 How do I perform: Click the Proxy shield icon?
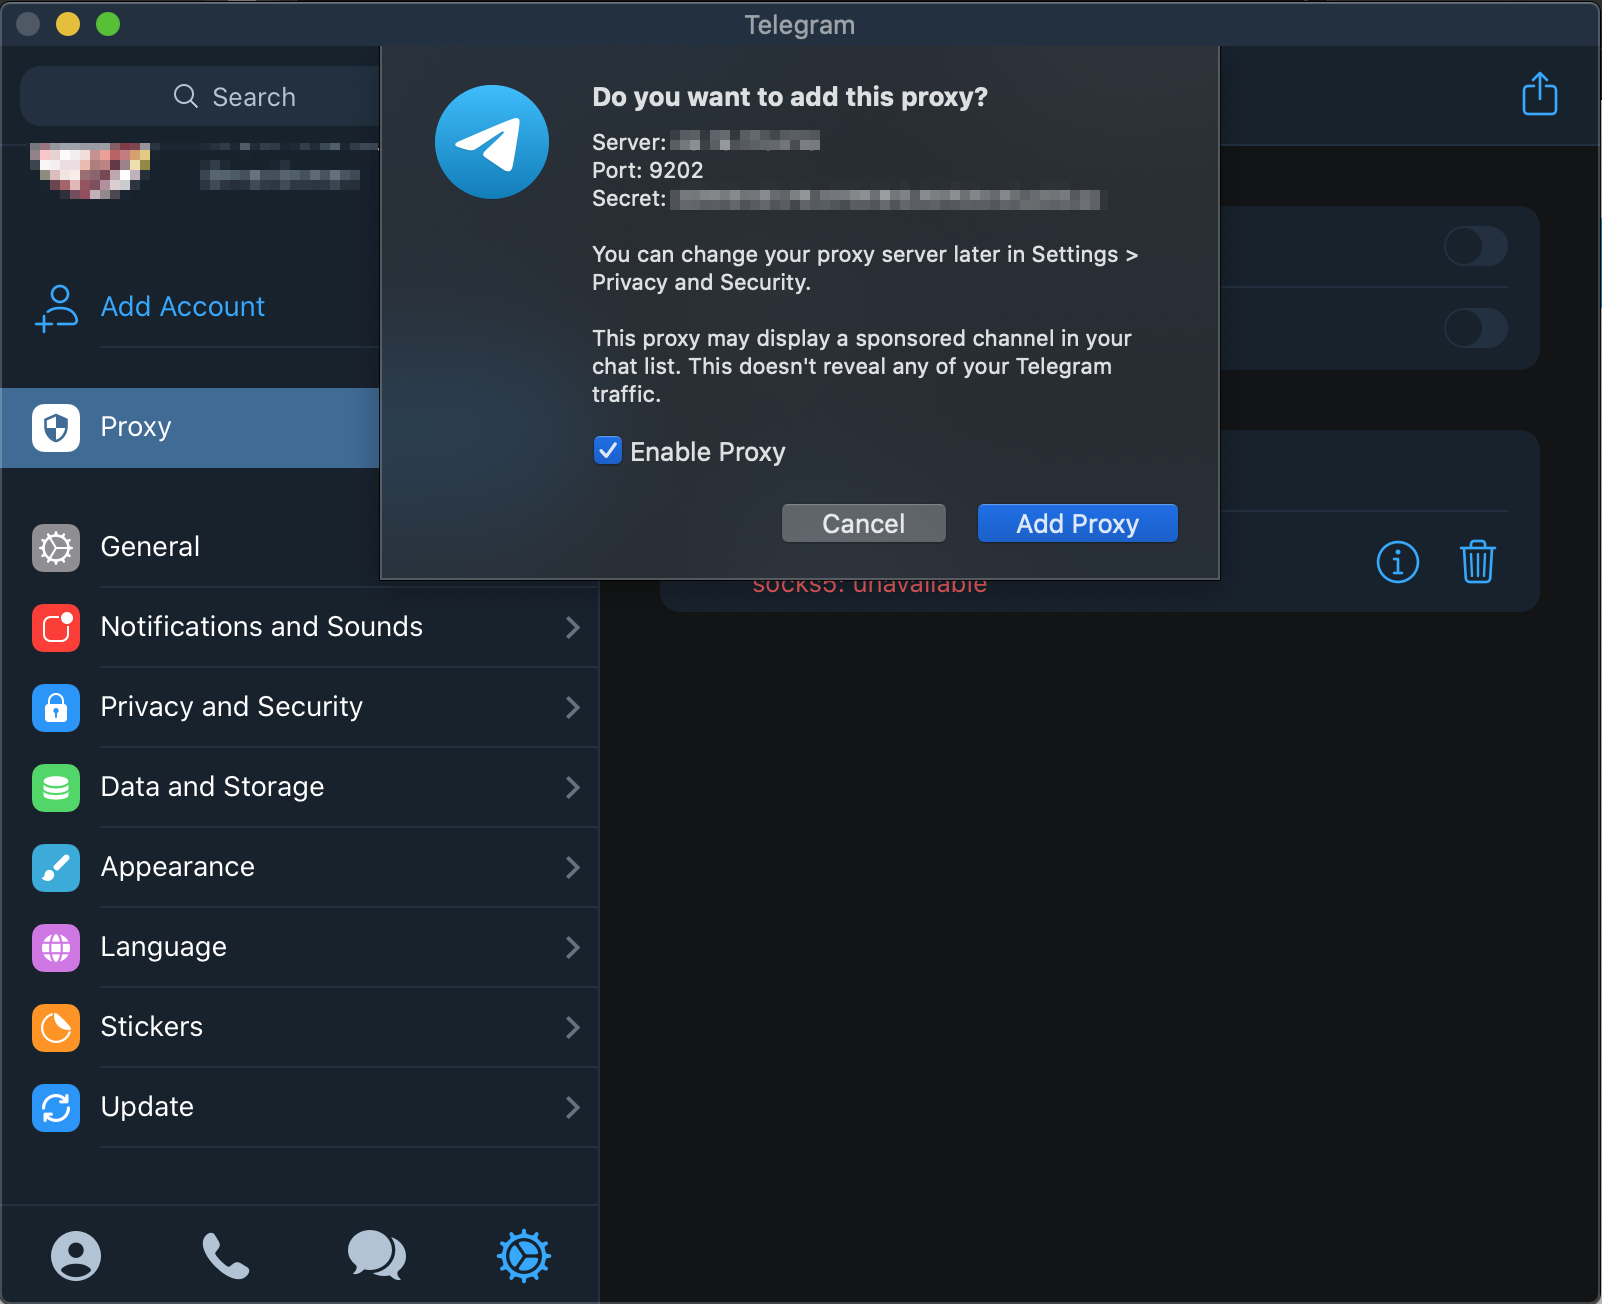click(x=56, y=428)
